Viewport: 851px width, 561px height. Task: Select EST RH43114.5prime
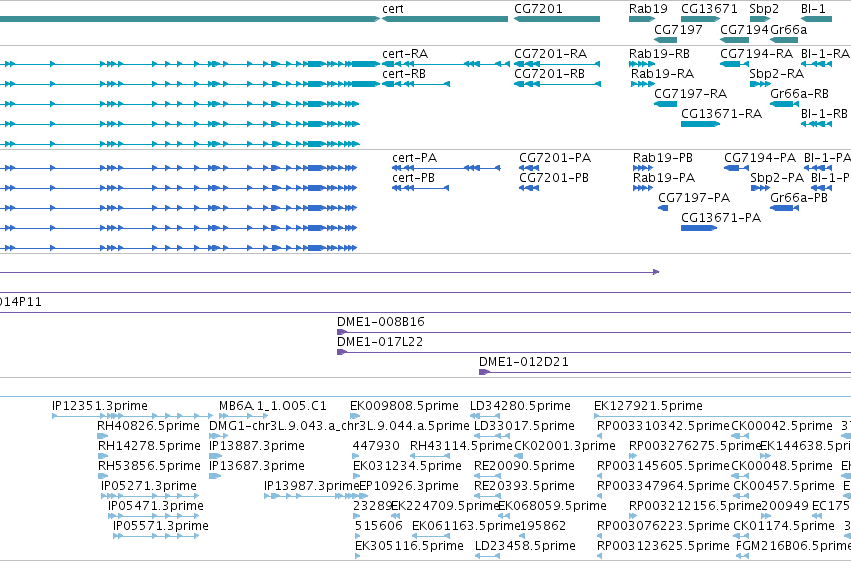click(431, 456)
